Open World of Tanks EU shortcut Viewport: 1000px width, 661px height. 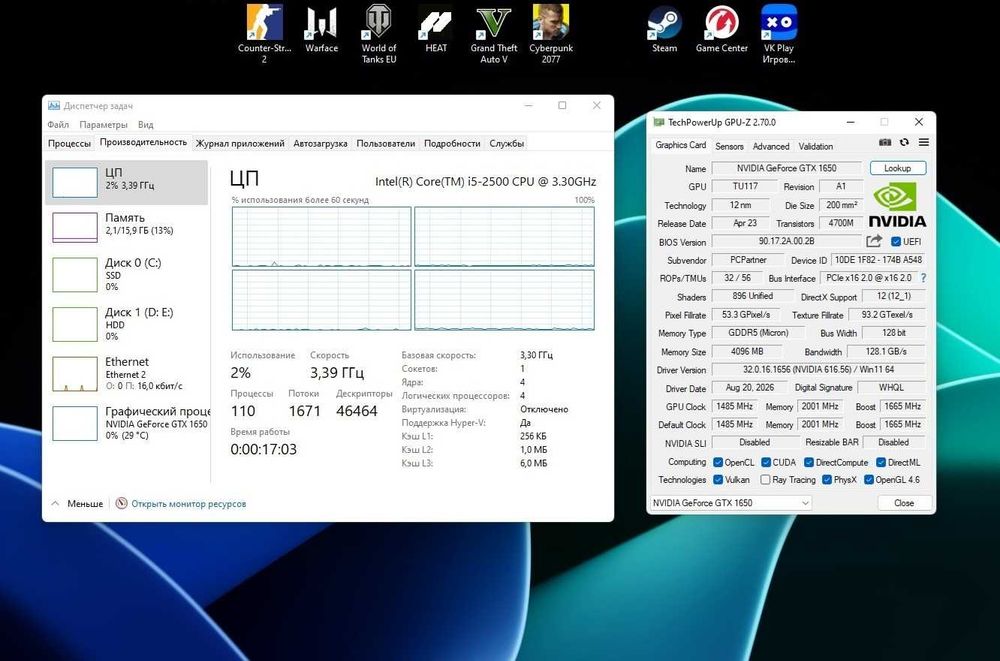[379, 34]
